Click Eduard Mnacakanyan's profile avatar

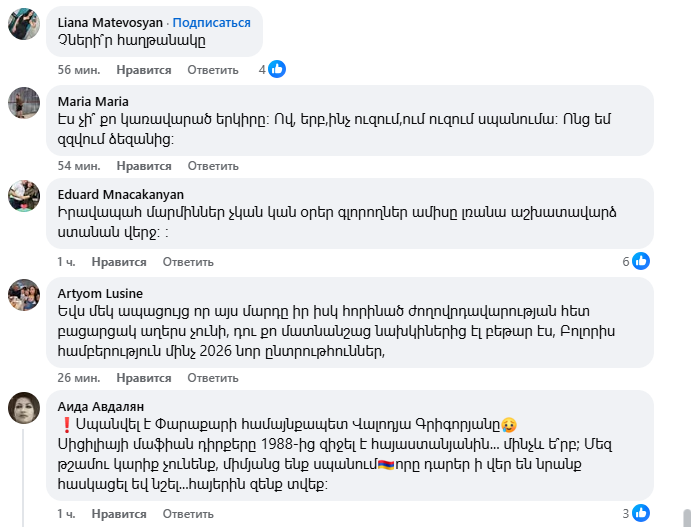tap(24, 196)
